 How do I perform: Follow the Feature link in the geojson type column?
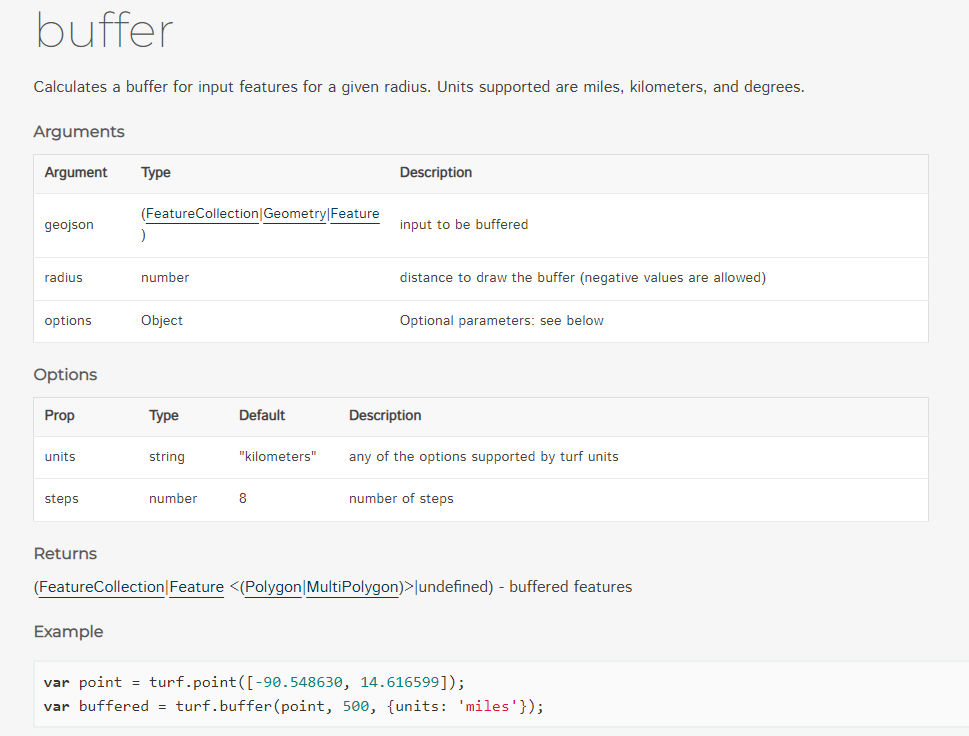pyautogui.click(x=354, y=213)
